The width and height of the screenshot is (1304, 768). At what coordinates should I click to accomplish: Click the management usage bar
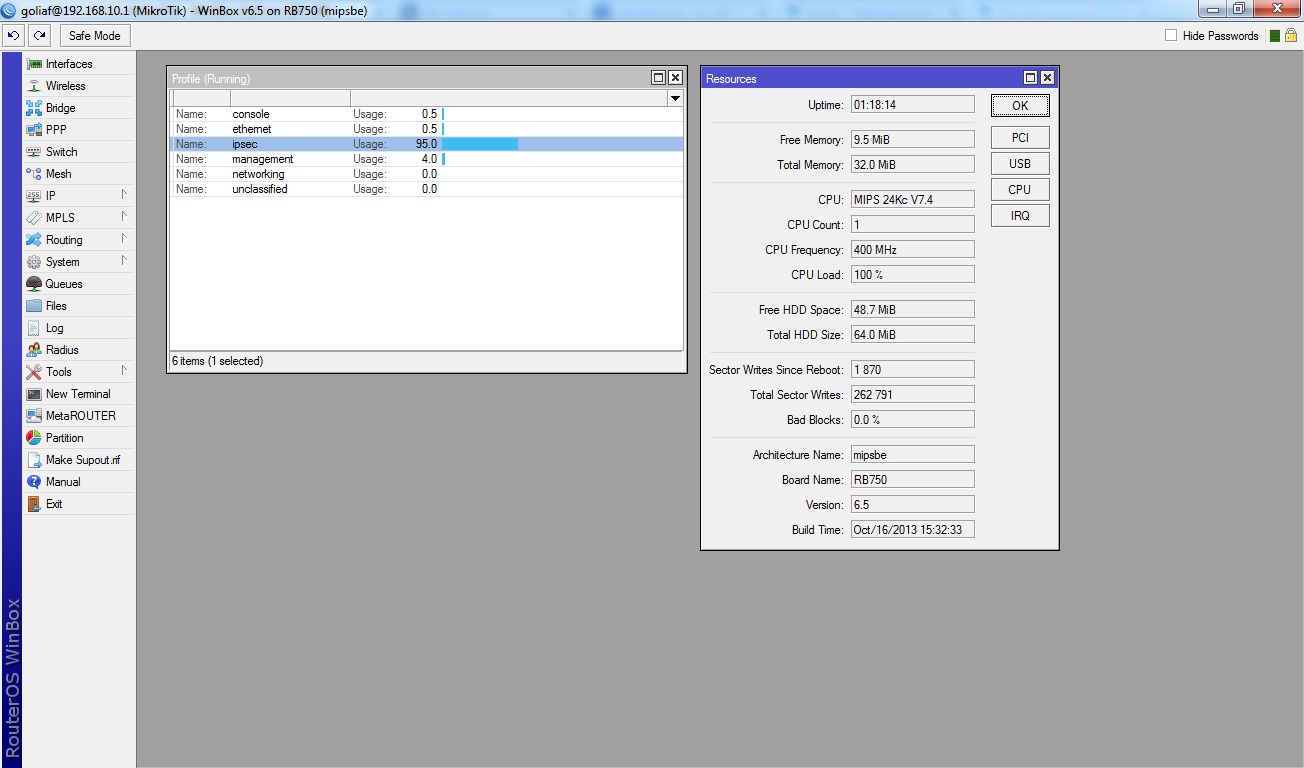(443, 159)
